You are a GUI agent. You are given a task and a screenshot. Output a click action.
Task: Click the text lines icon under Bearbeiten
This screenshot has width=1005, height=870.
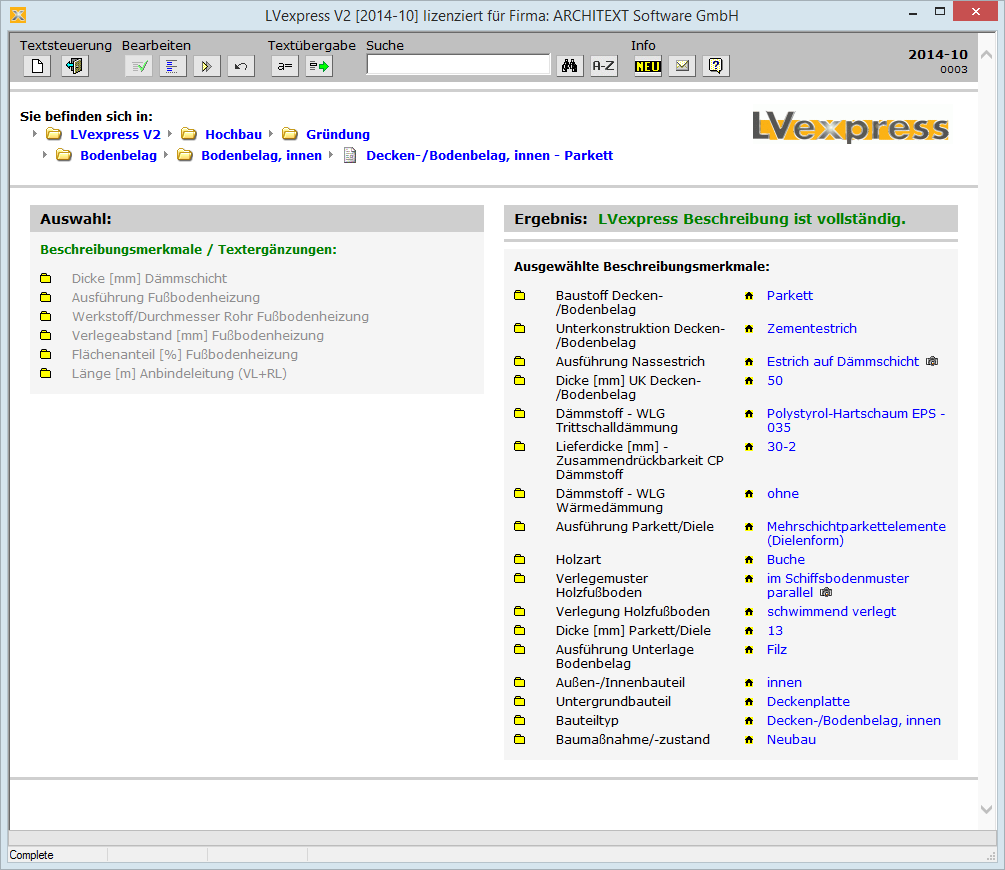click(x=172, y=66)
